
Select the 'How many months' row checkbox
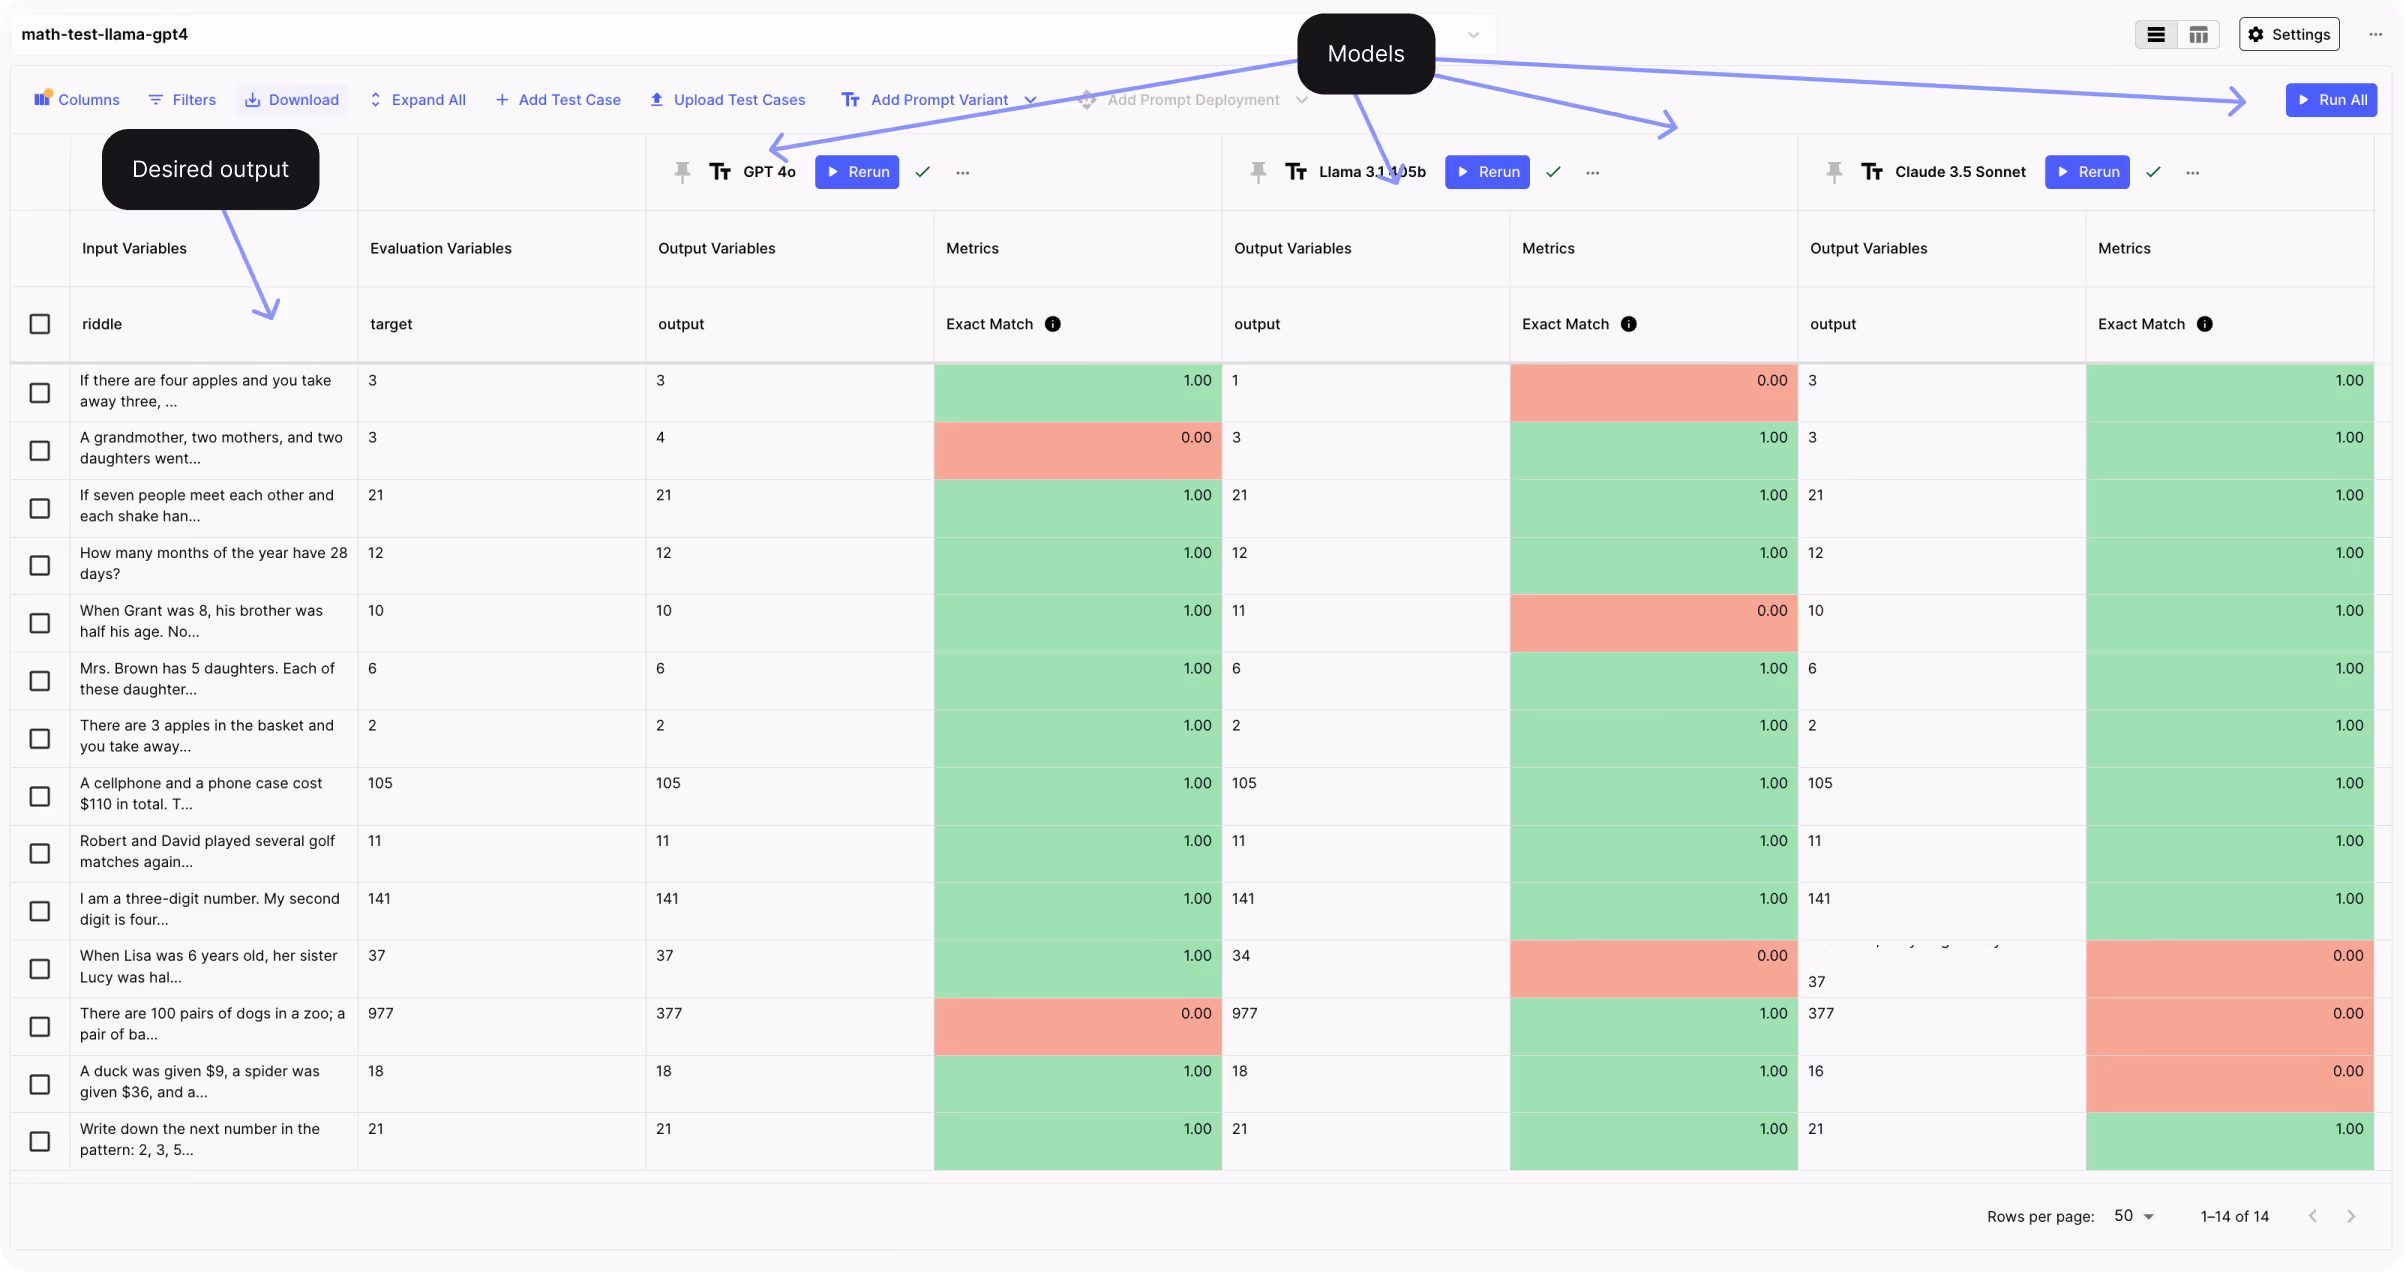pos(40,566)
